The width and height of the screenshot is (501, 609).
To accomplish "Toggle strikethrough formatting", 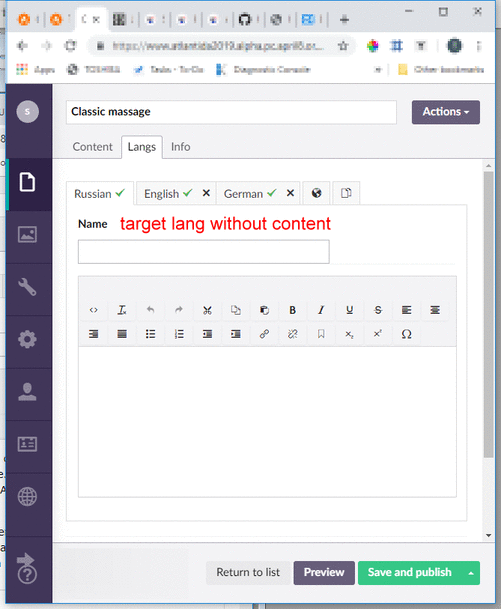I will click(378, 310).
